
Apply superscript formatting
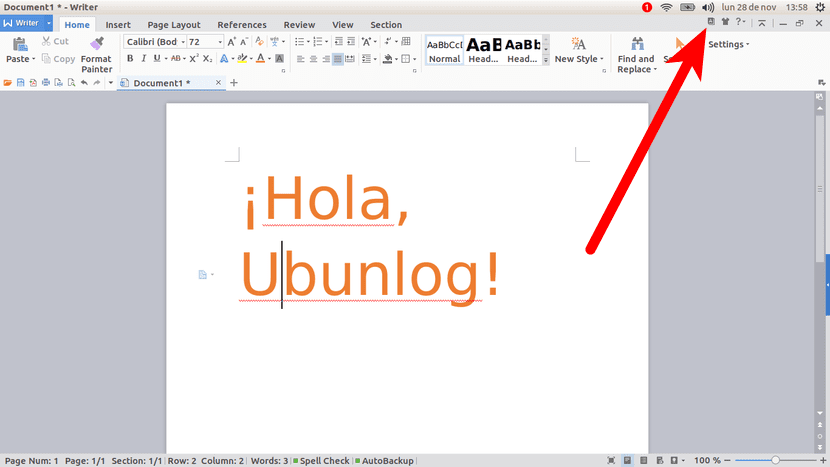click(x=193, y=59)
